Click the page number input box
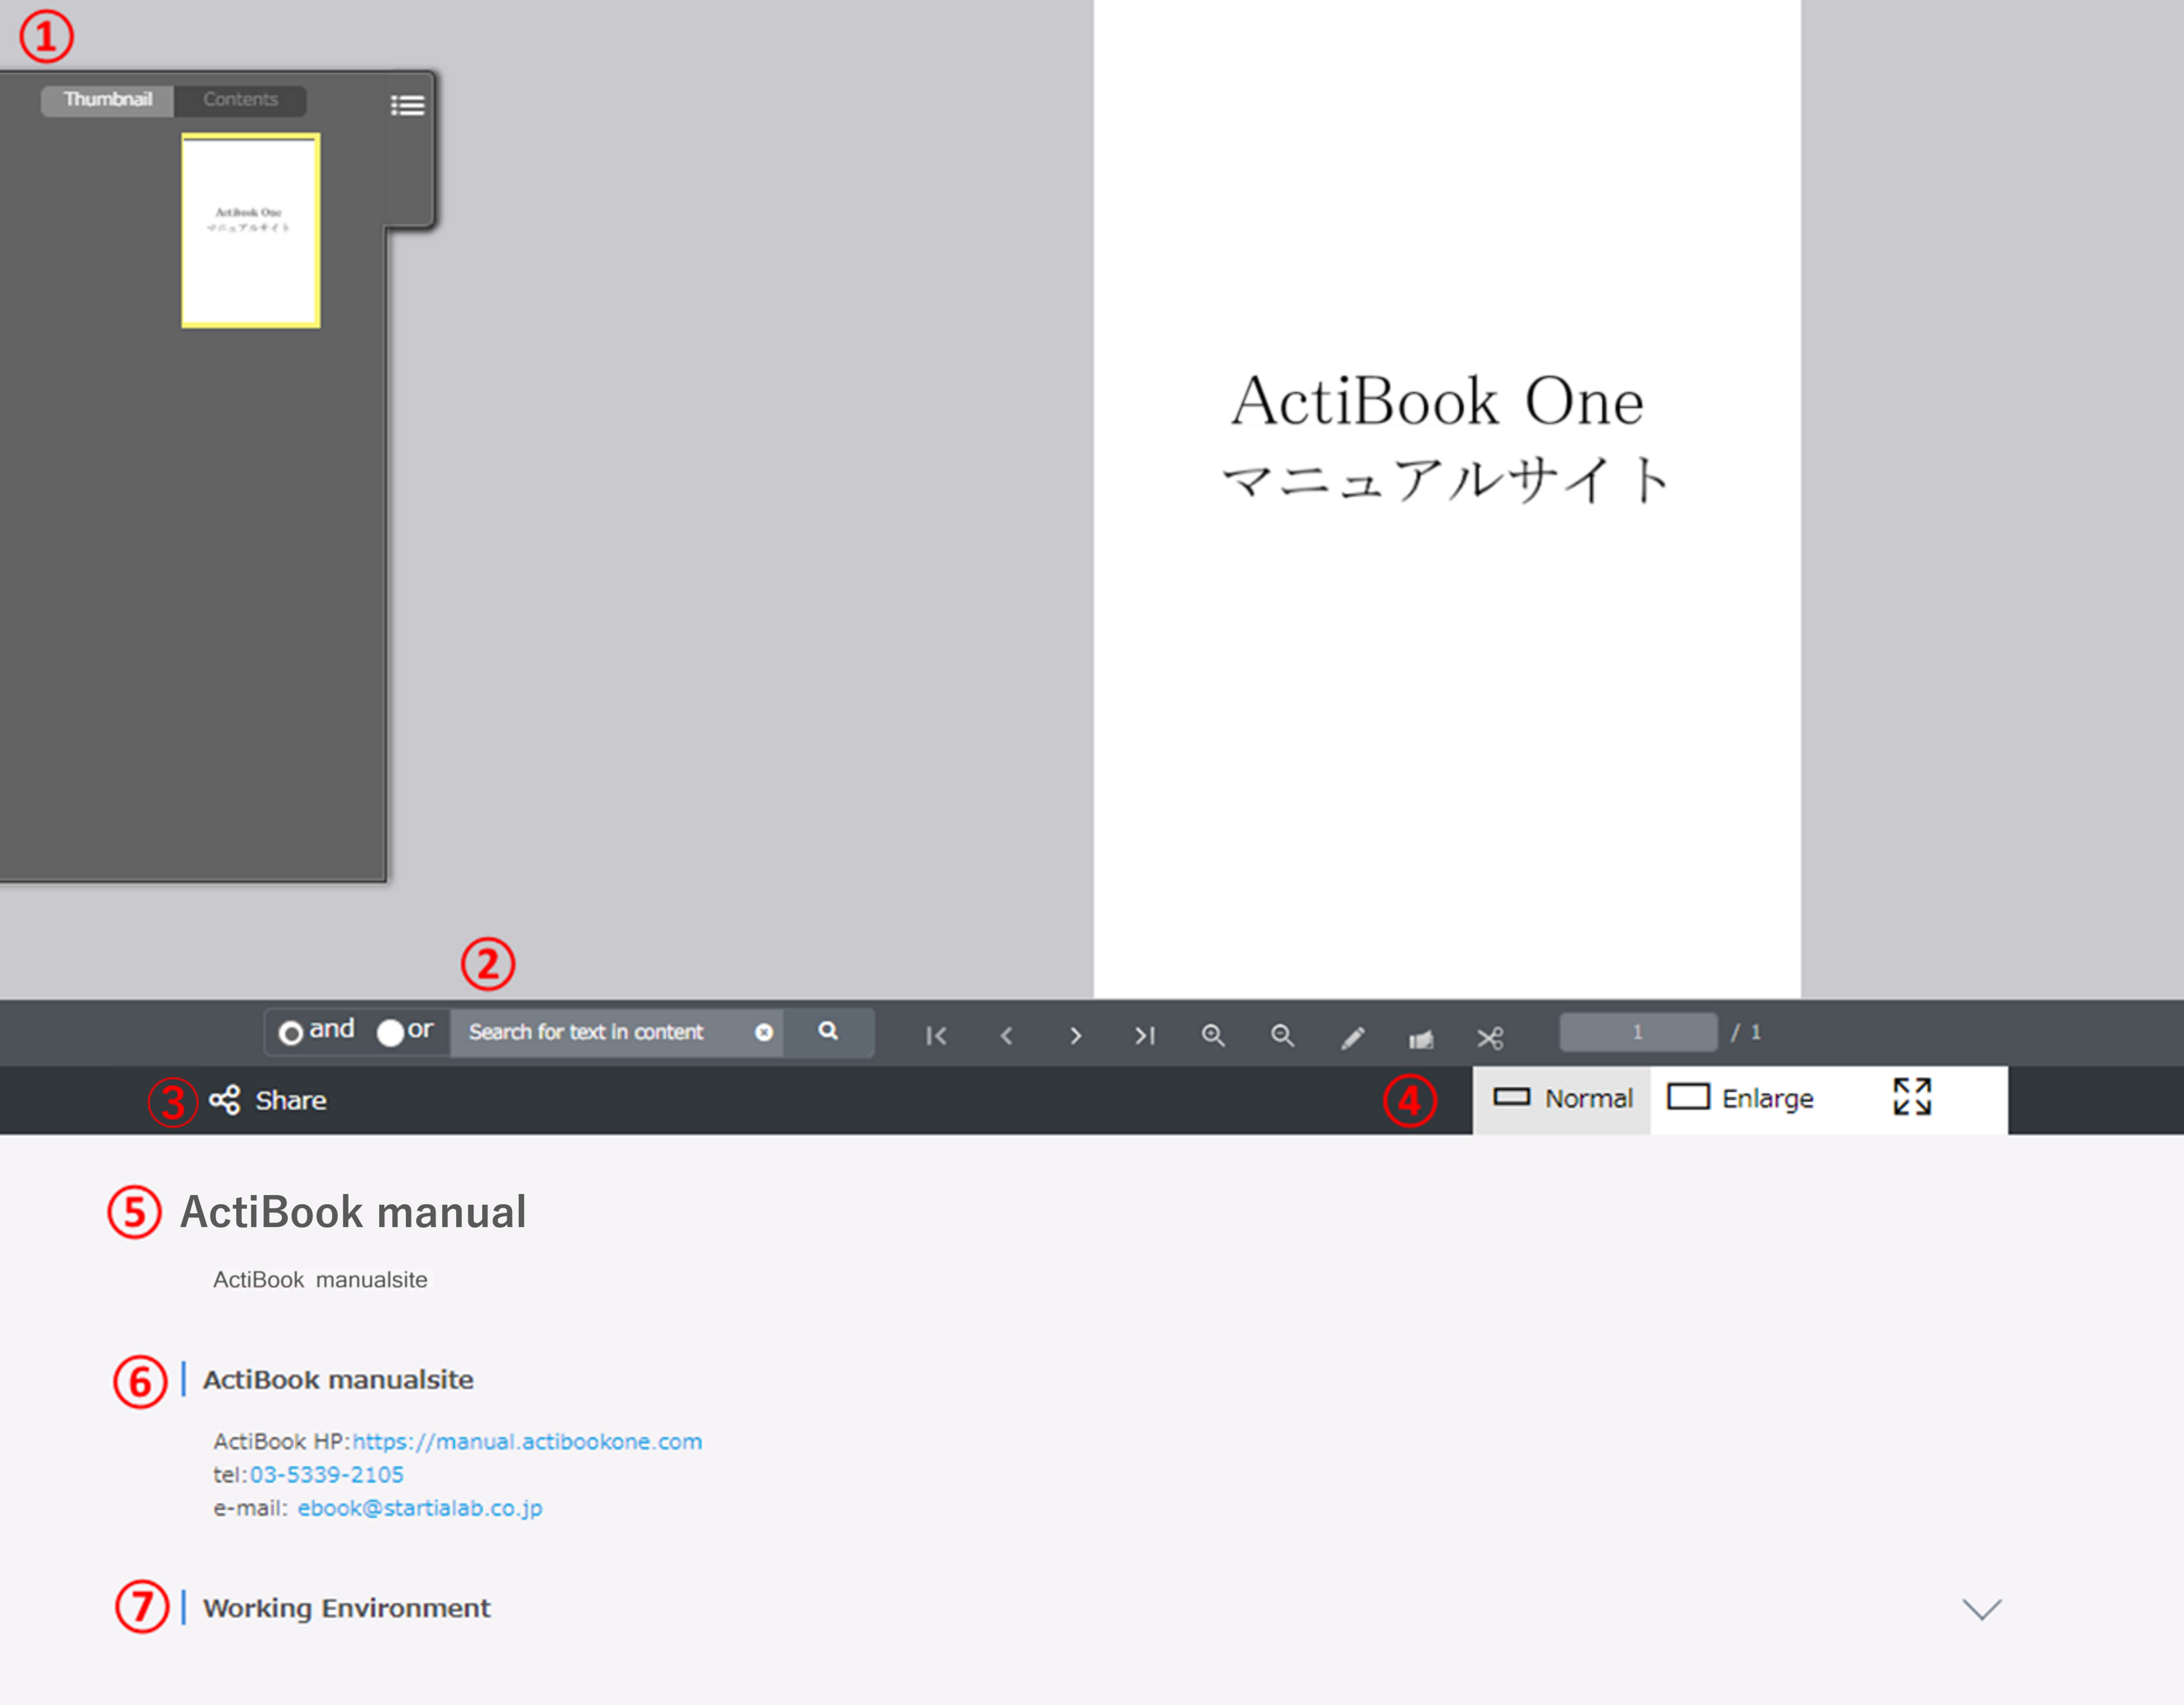This screenshot has width=2184, height=1705. click(1638, 1032)
